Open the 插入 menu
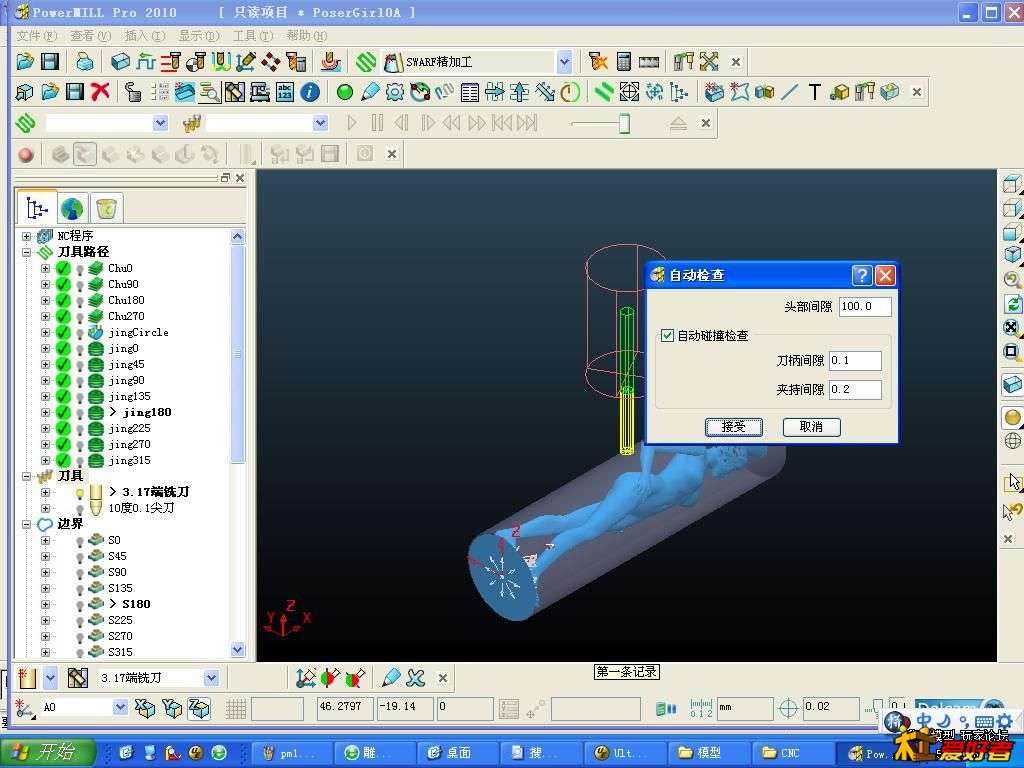 coord(144,35)
